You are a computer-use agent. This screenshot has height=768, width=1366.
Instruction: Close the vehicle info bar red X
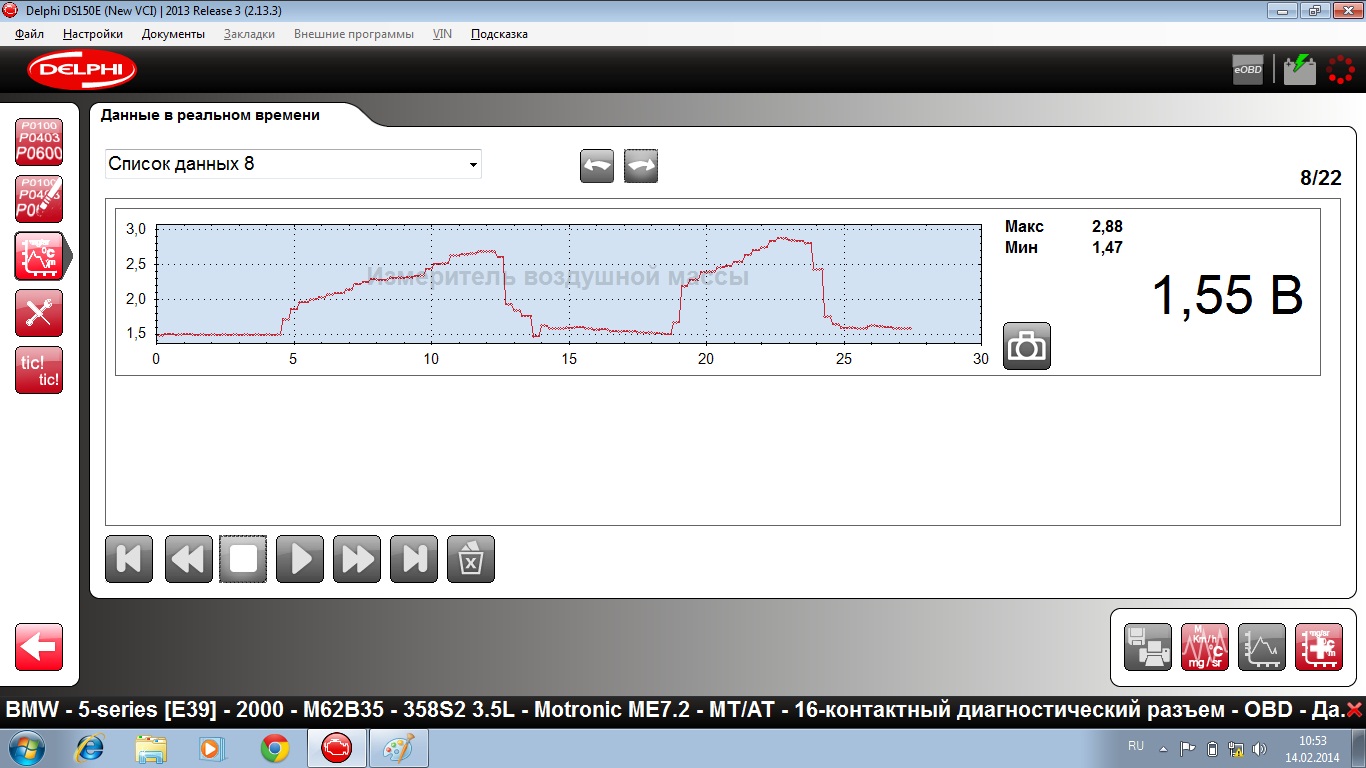1355,710
